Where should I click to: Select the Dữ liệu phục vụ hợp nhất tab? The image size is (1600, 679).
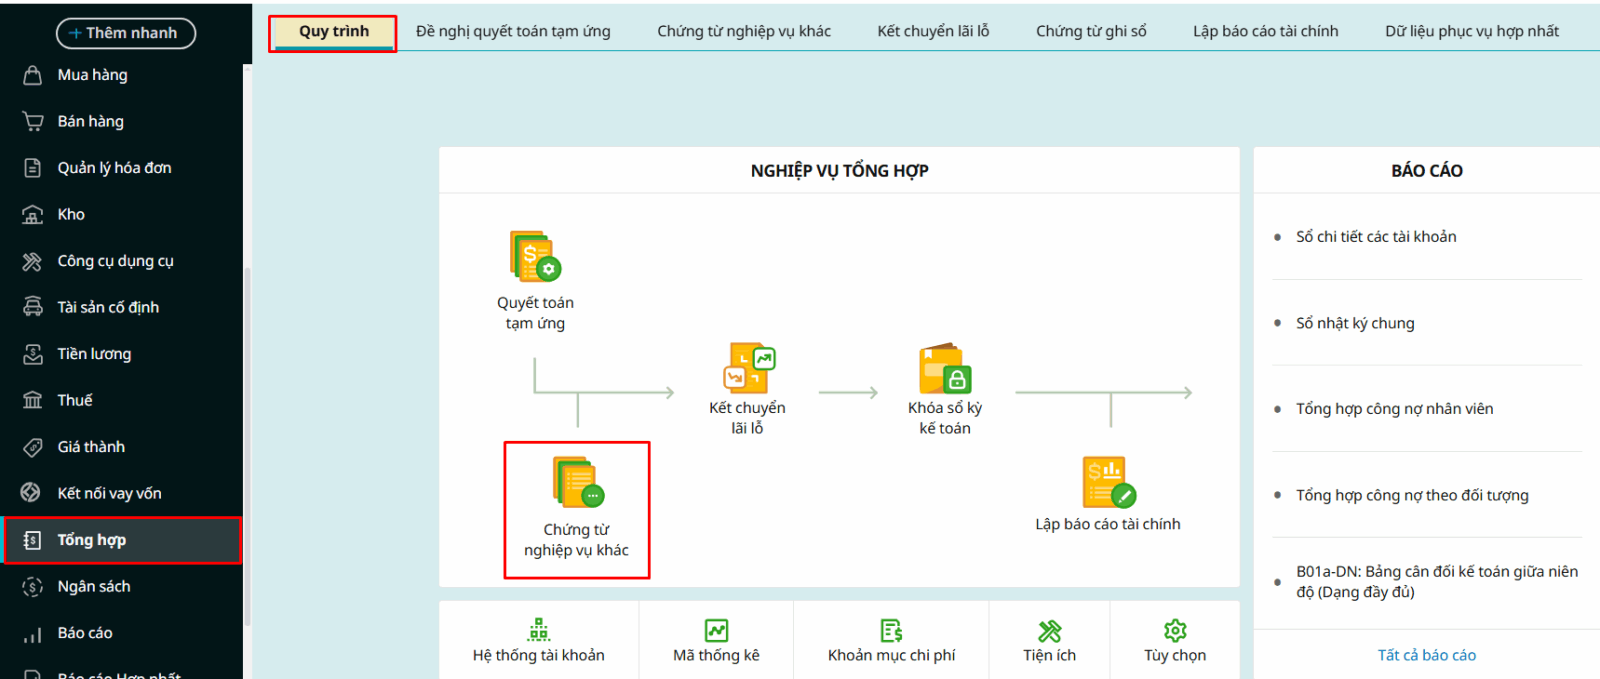click(x=1471, y=31)
